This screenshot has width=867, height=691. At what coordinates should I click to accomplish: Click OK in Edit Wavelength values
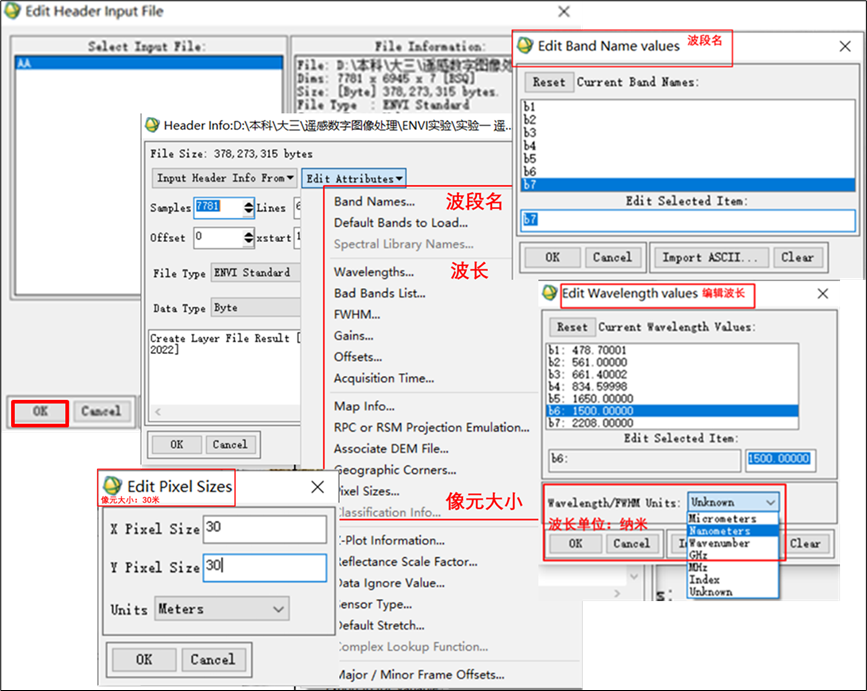(576, 543)
